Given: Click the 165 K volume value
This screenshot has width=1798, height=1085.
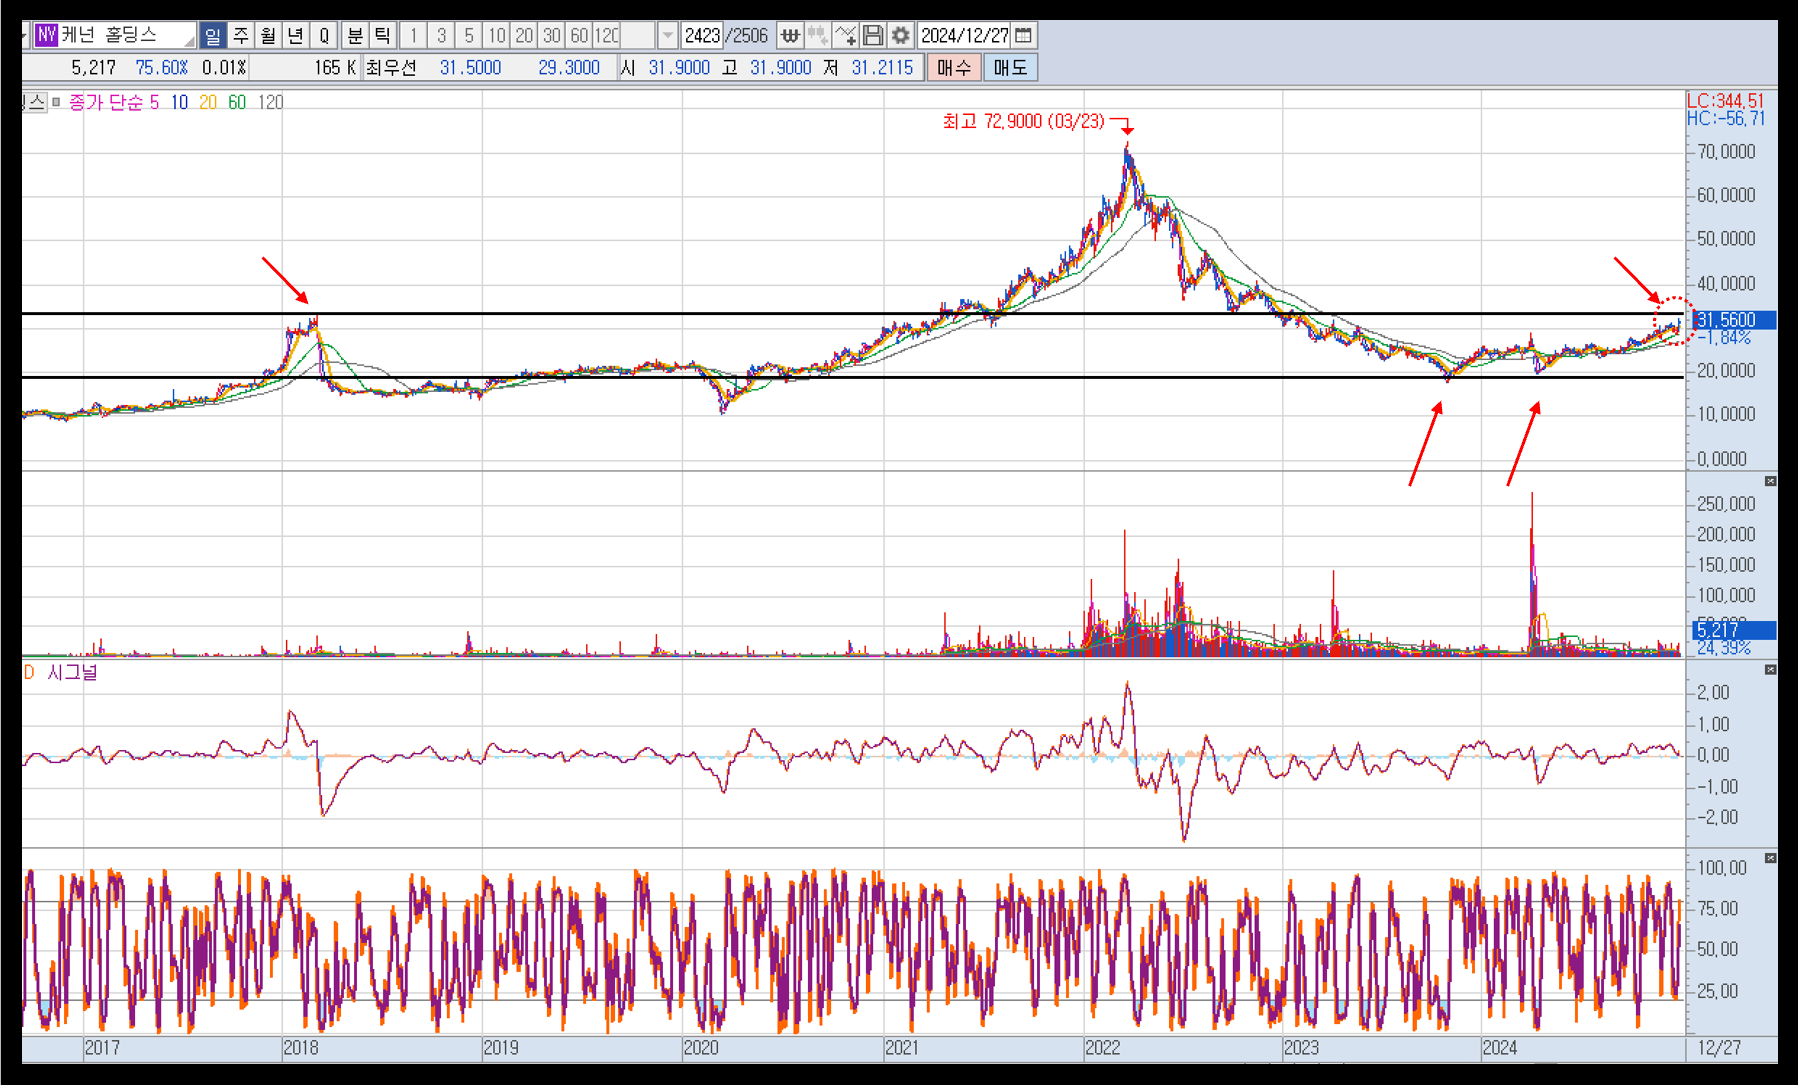Looking at the screenshot, I should pyautogui.click(x=335, y=68).
